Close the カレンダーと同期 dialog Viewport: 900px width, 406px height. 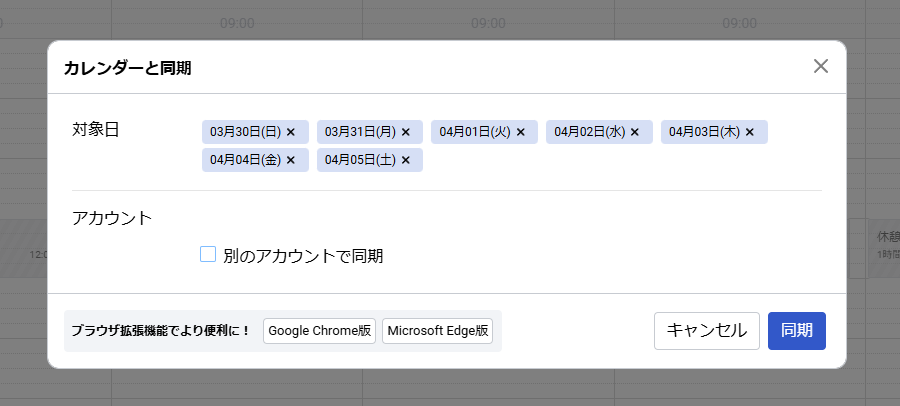click(x=821, y=66)
